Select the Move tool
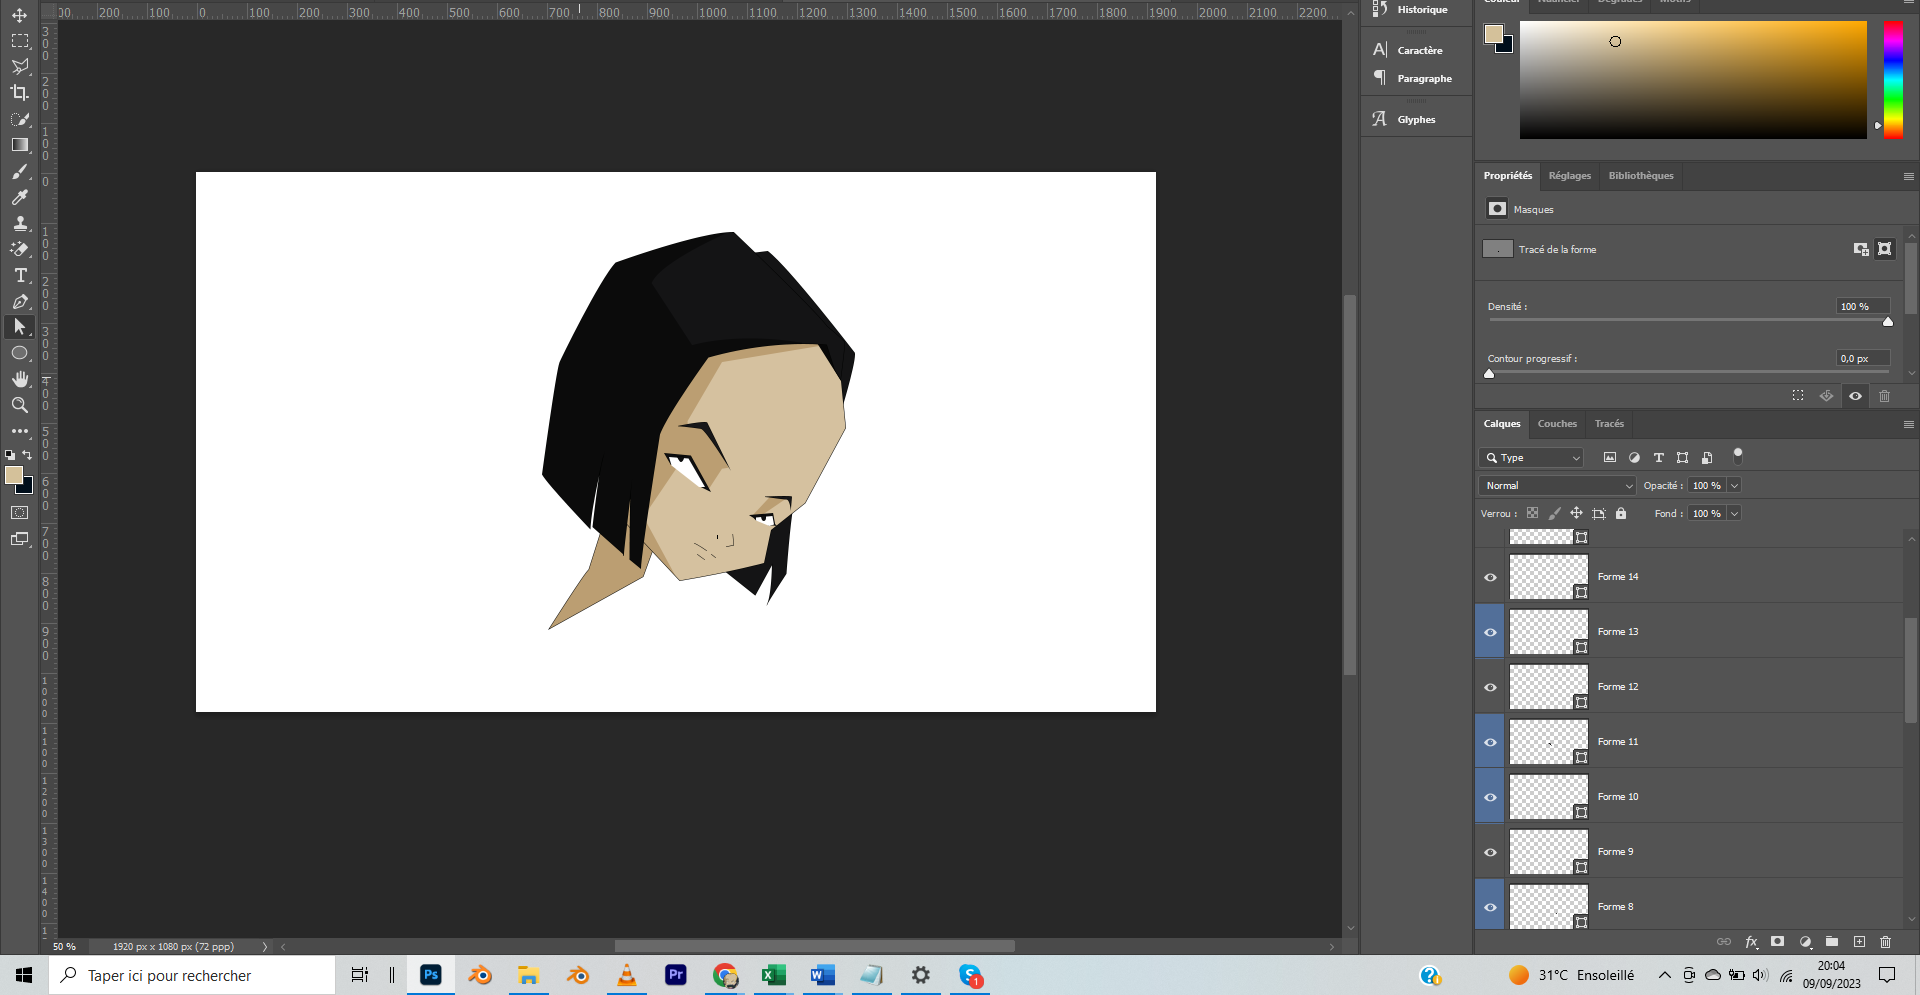The width and height of the screenshot is (1920, 995). pos(19,15)
